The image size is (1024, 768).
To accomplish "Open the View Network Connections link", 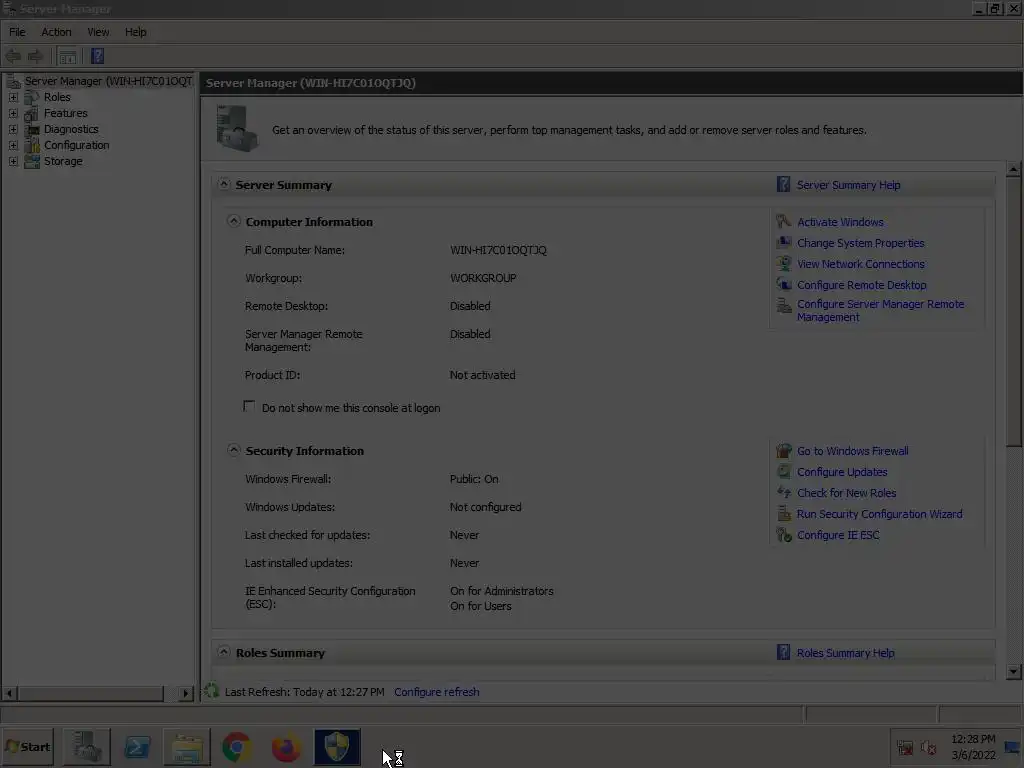I will 861,264.
